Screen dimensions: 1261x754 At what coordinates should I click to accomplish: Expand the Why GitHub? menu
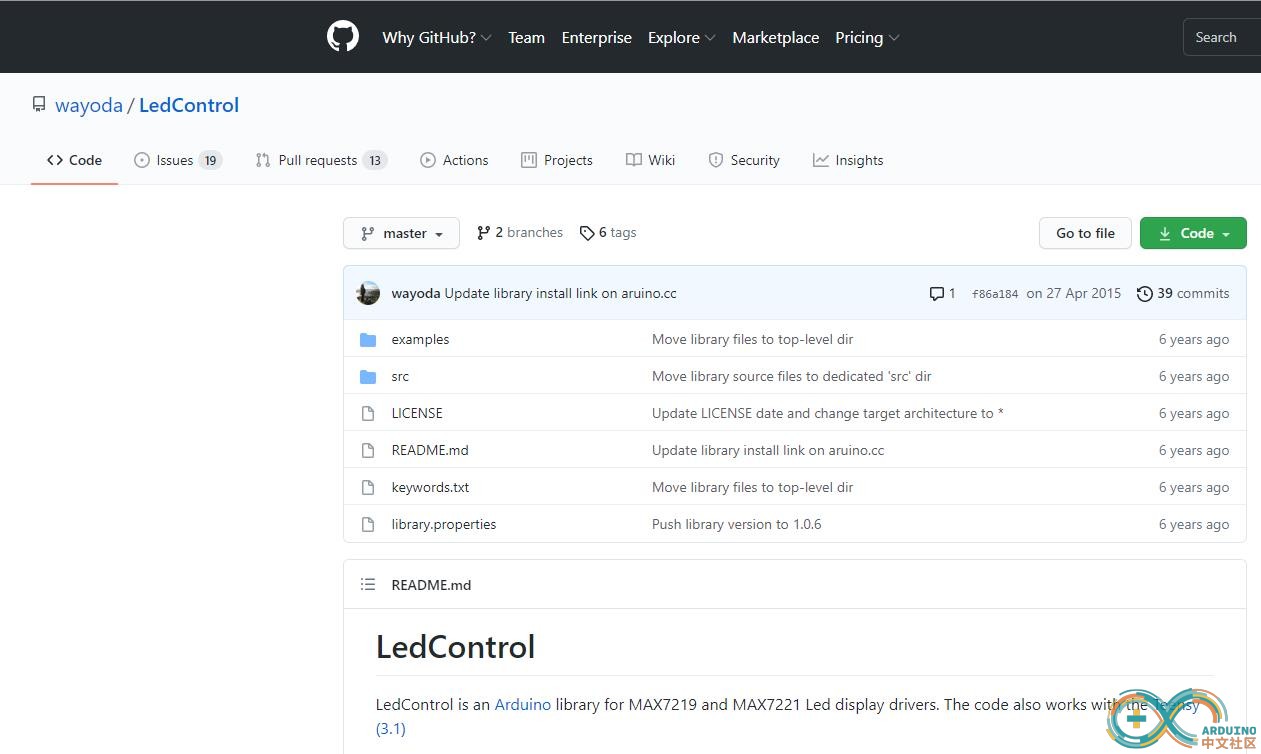[437, 37]
